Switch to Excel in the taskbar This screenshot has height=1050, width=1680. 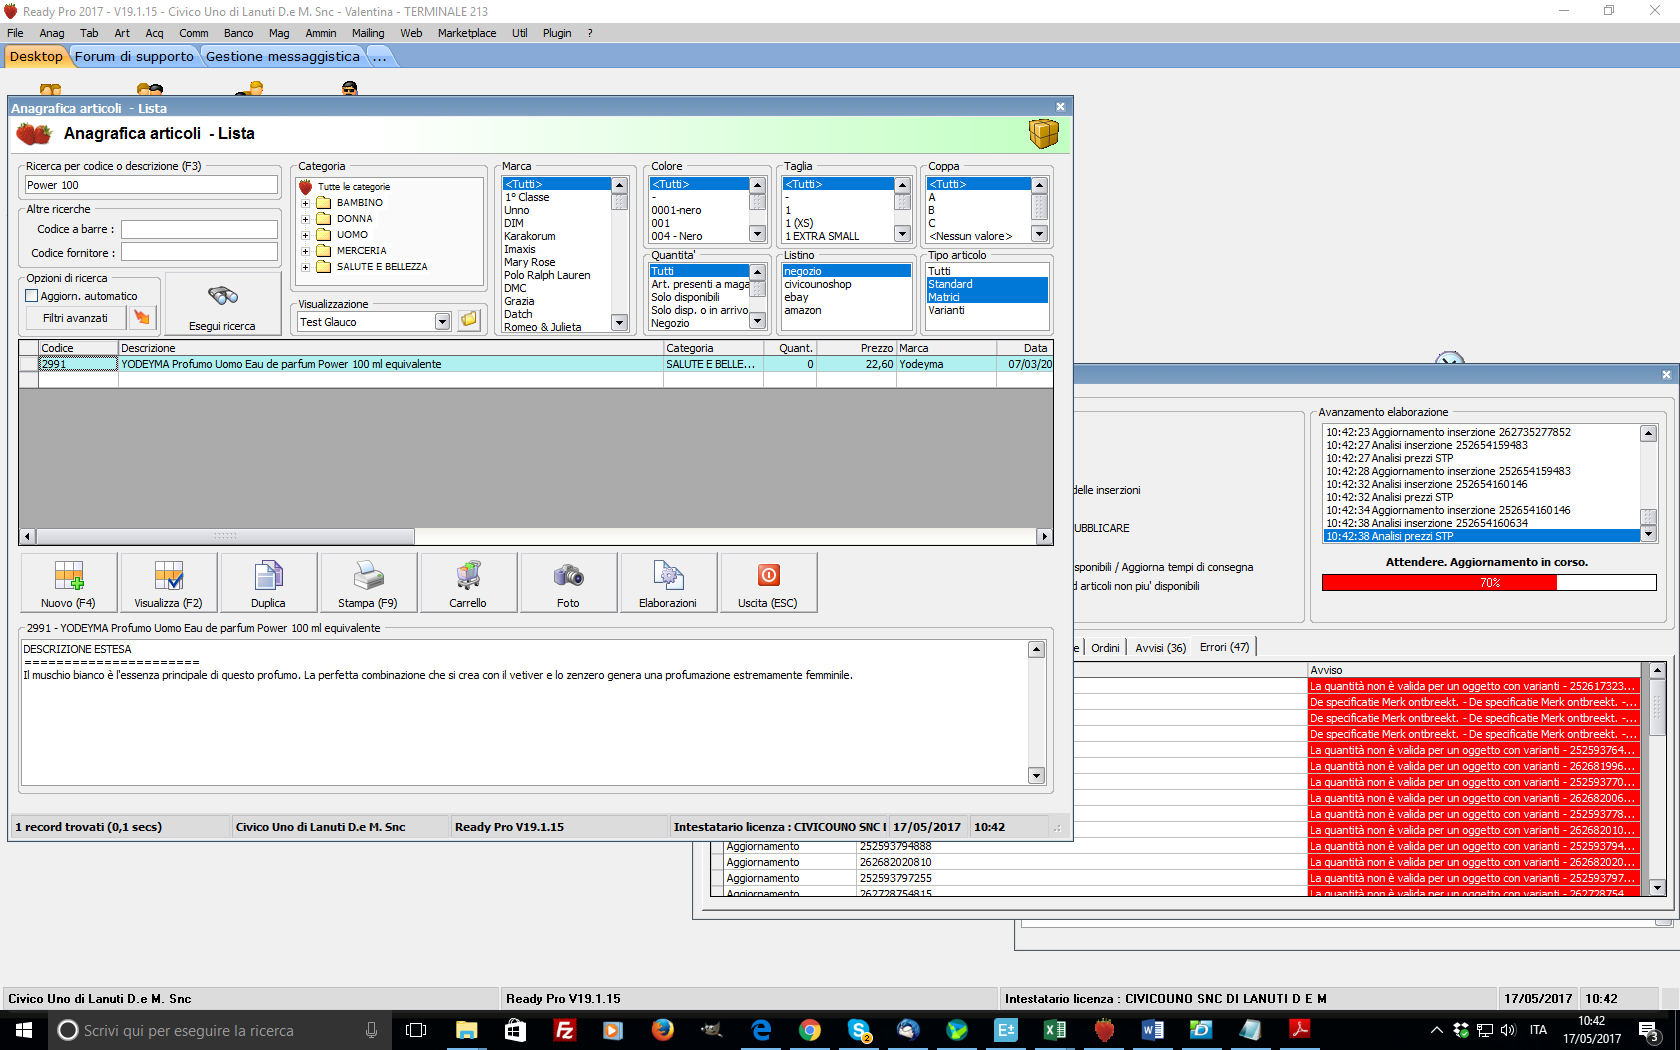click(x=1055, y=1030)
